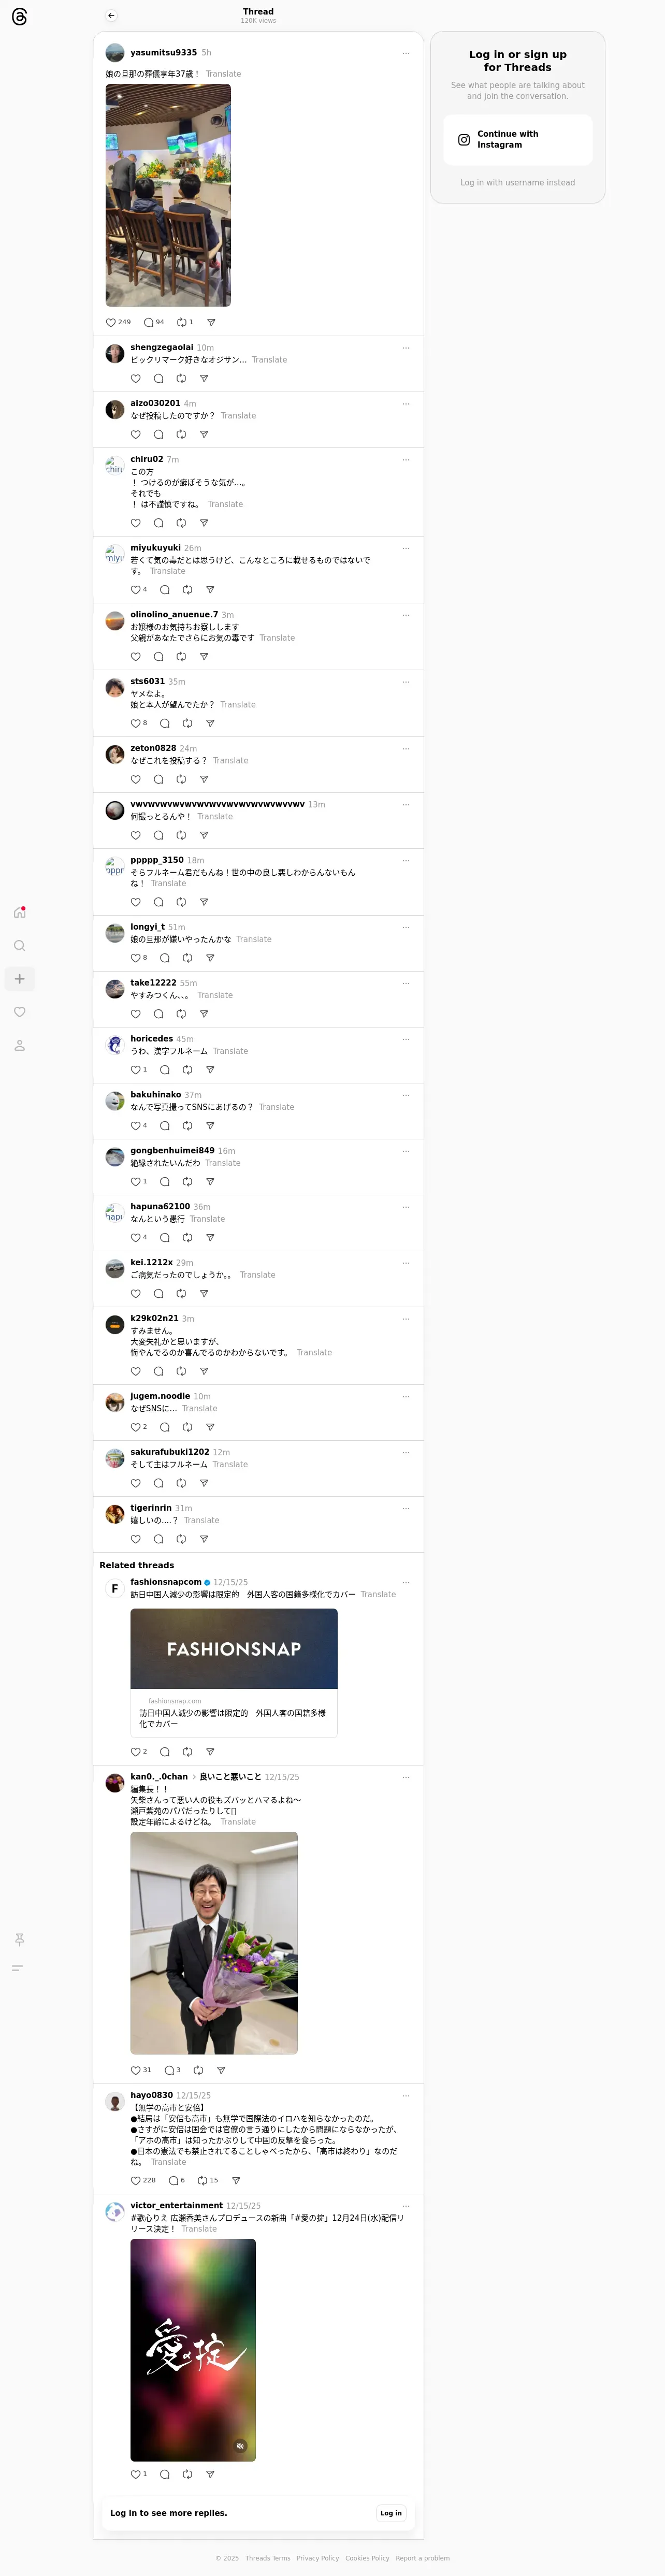Image resolution: width=665 pixels, height=2576 pixels.
Task: Click the create new post plus icon
Action: coord(19,979)
